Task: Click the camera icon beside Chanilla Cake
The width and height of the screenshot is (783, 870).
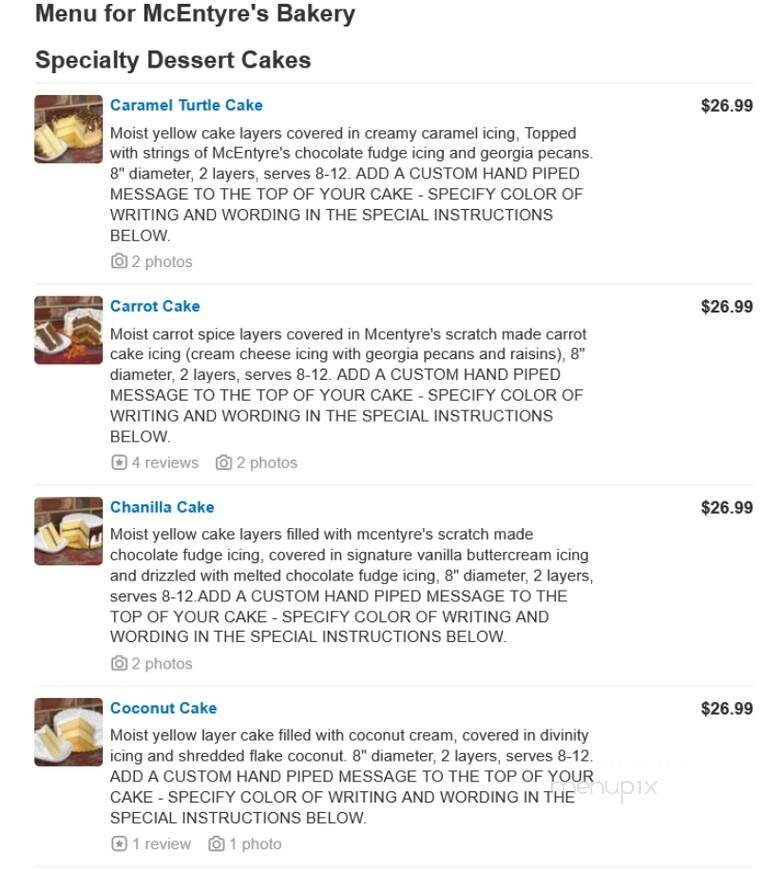Action: [x=119, y=663]
